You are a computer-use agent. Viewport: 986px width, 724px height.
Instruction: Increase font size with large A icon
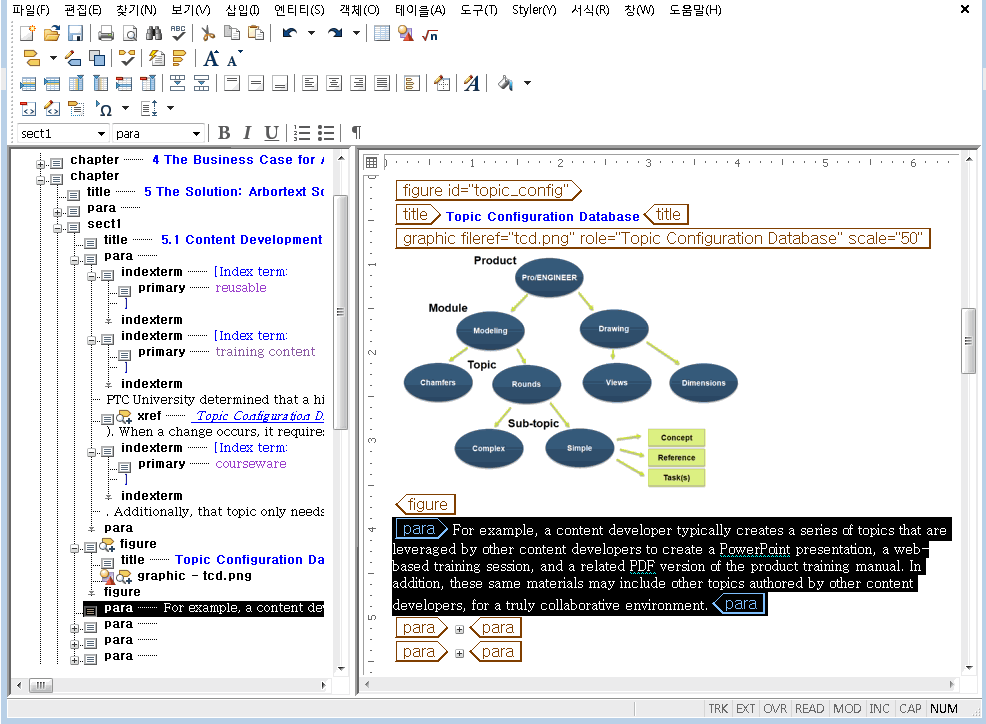[211, 58]
